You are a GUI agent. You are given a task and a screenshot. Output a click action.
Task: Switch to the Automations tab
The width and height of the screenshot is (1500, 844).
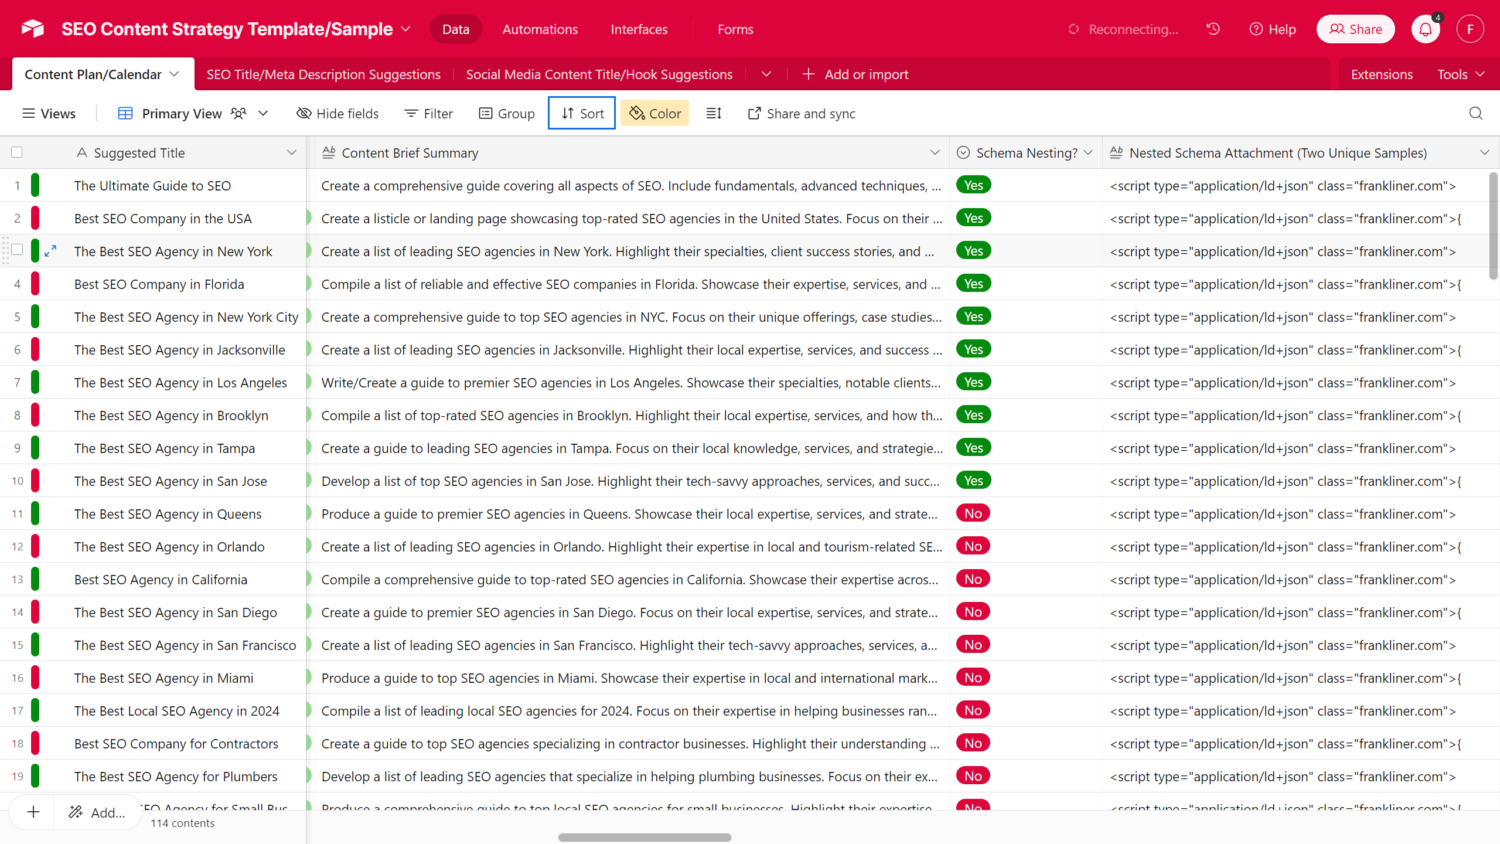[540, 29]
